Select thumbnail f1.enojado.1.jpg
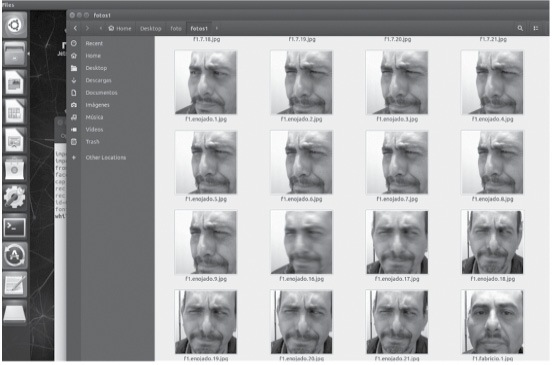The image size is (557, 365). tap(206, 82)
